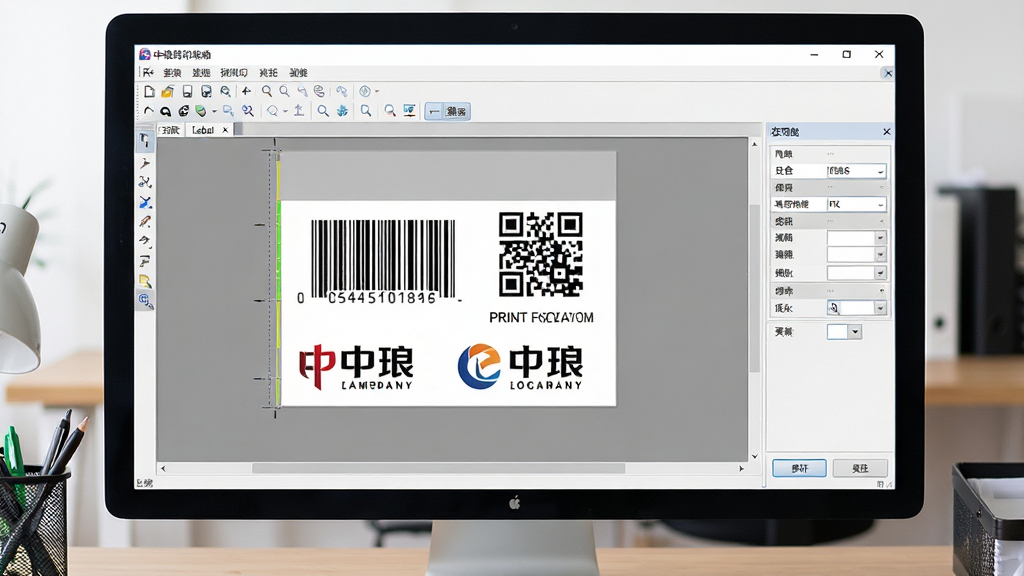The width and height of the screenshot is (1024, 576).
Task: Open the topmost combo box in the right panel
Action: tap(856, 171)
